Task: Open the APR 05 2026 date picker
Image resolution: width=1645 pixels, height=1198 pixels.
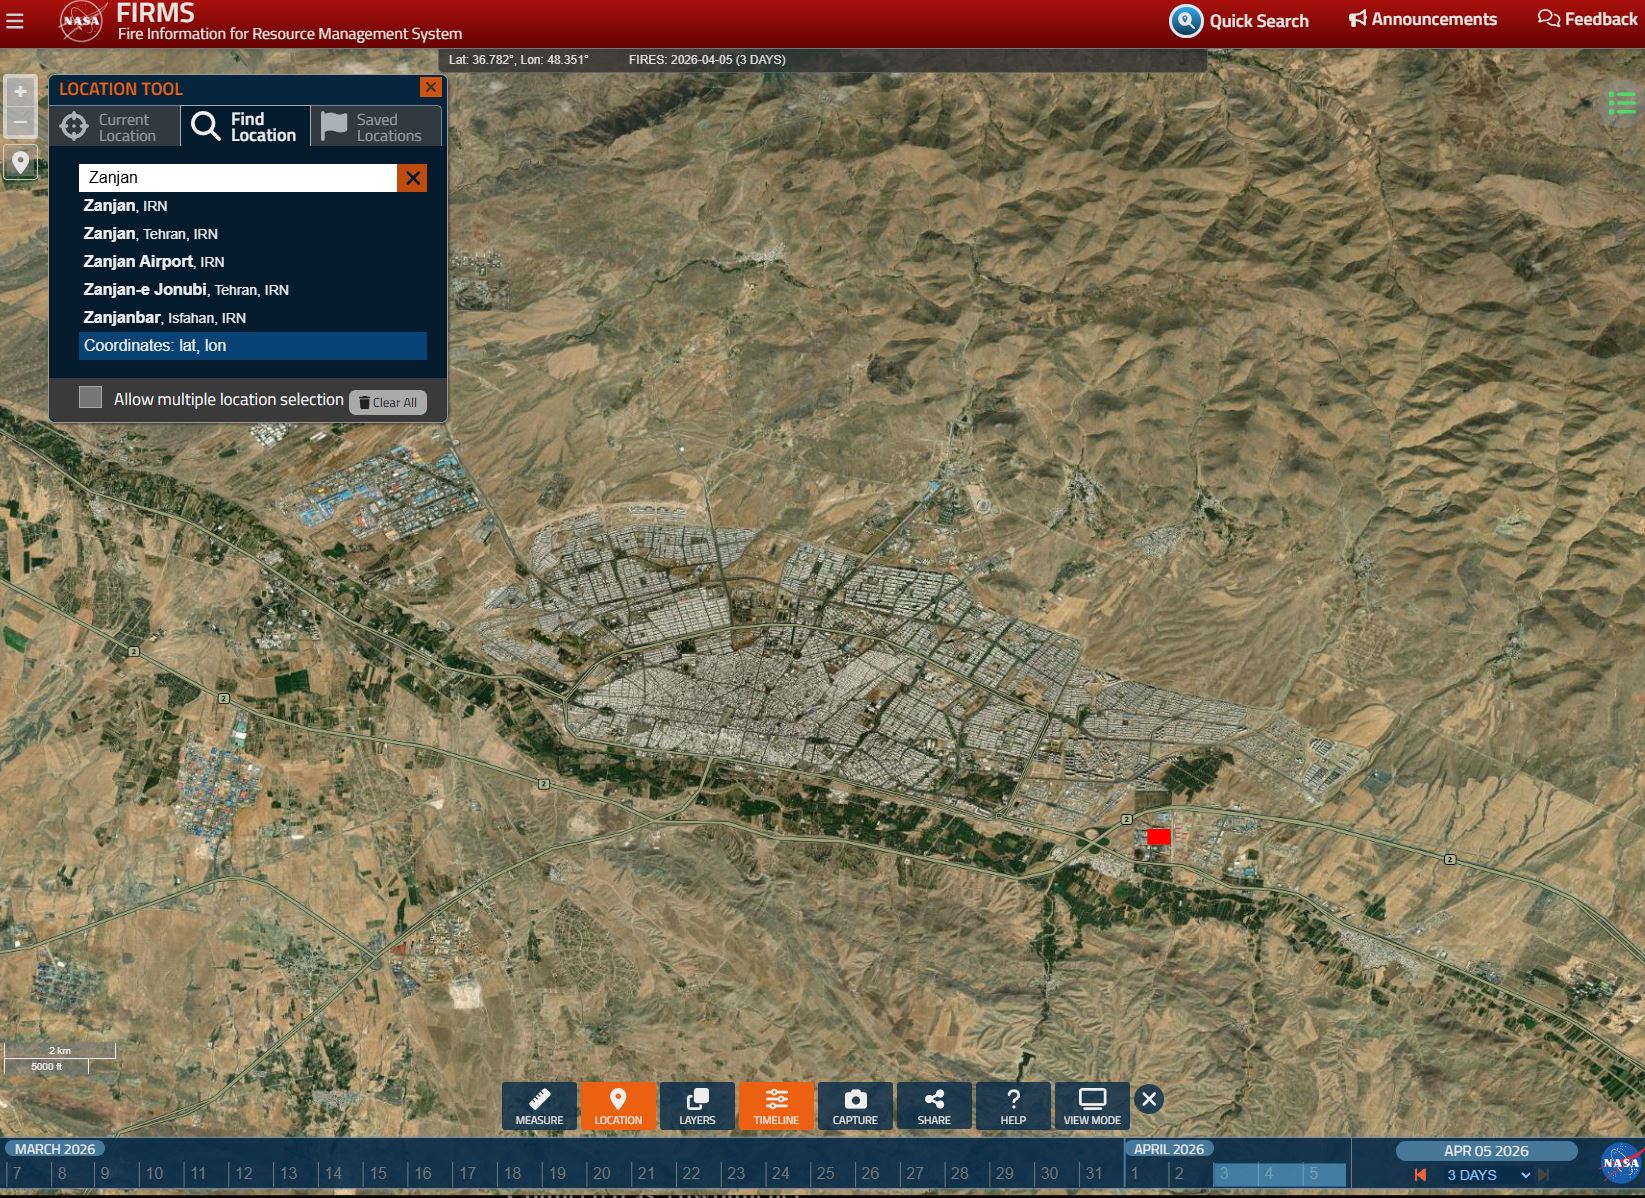Action: (1486, 1151)
